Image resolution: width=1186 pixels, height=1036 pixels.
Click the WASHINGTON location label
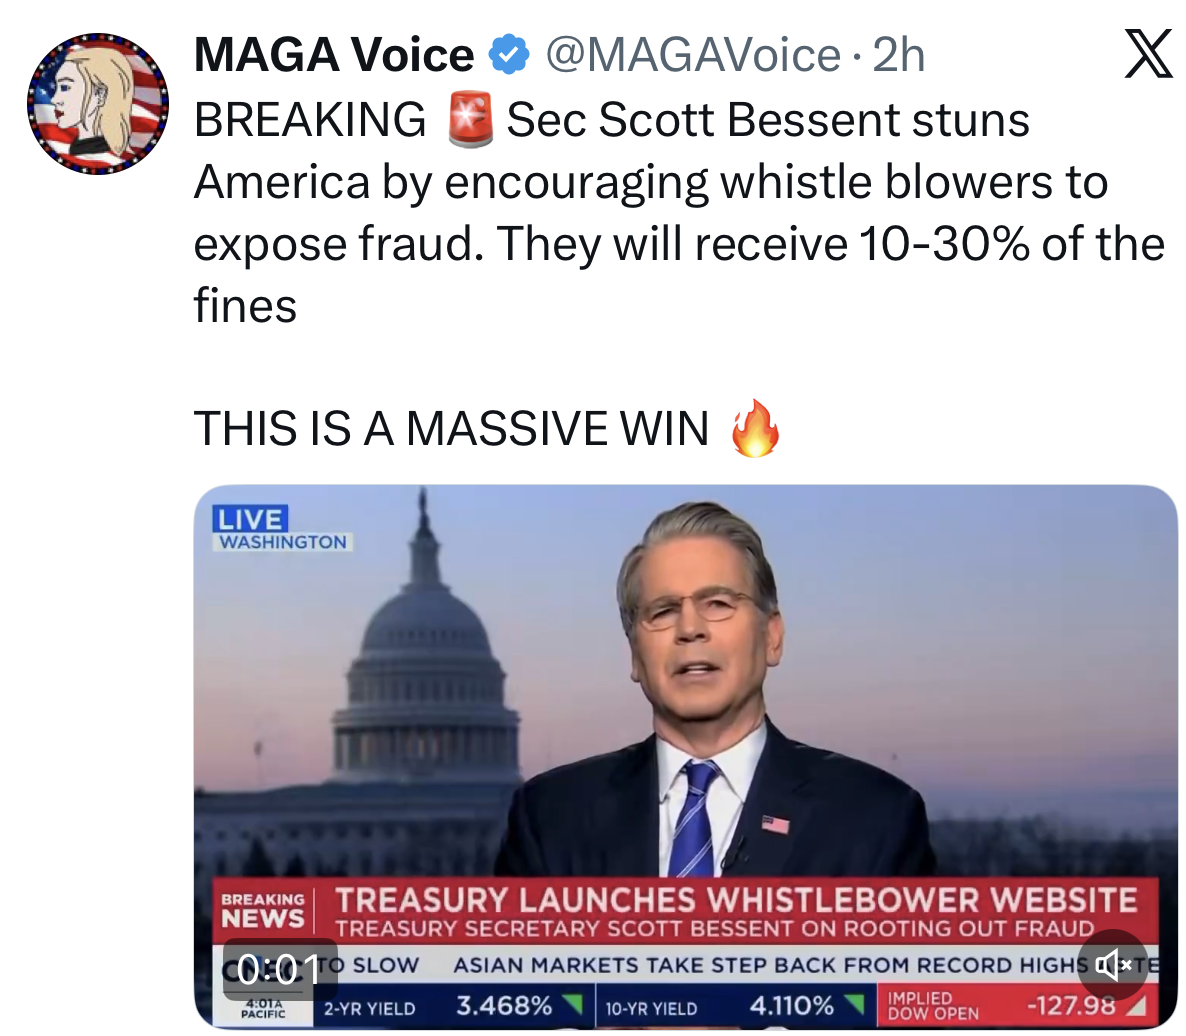tap(283, 542)
